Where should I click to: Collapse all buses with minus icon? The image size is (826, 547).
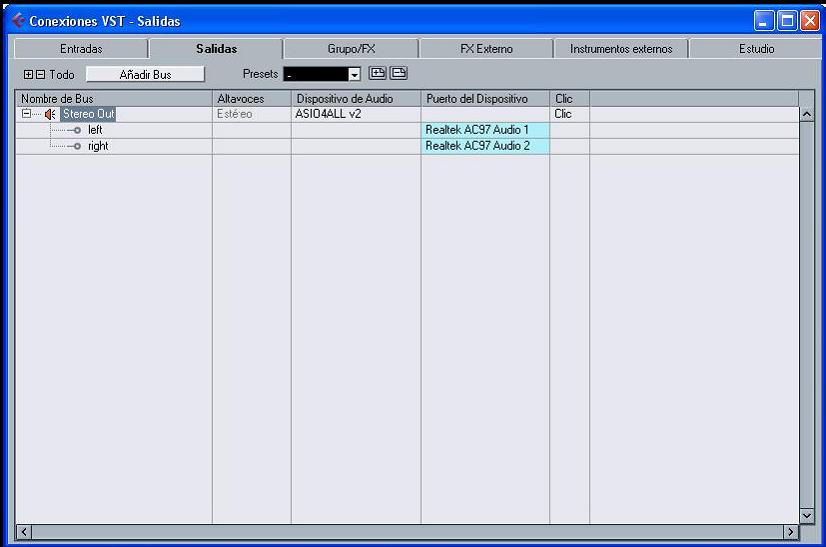click(x=41, y=74)
